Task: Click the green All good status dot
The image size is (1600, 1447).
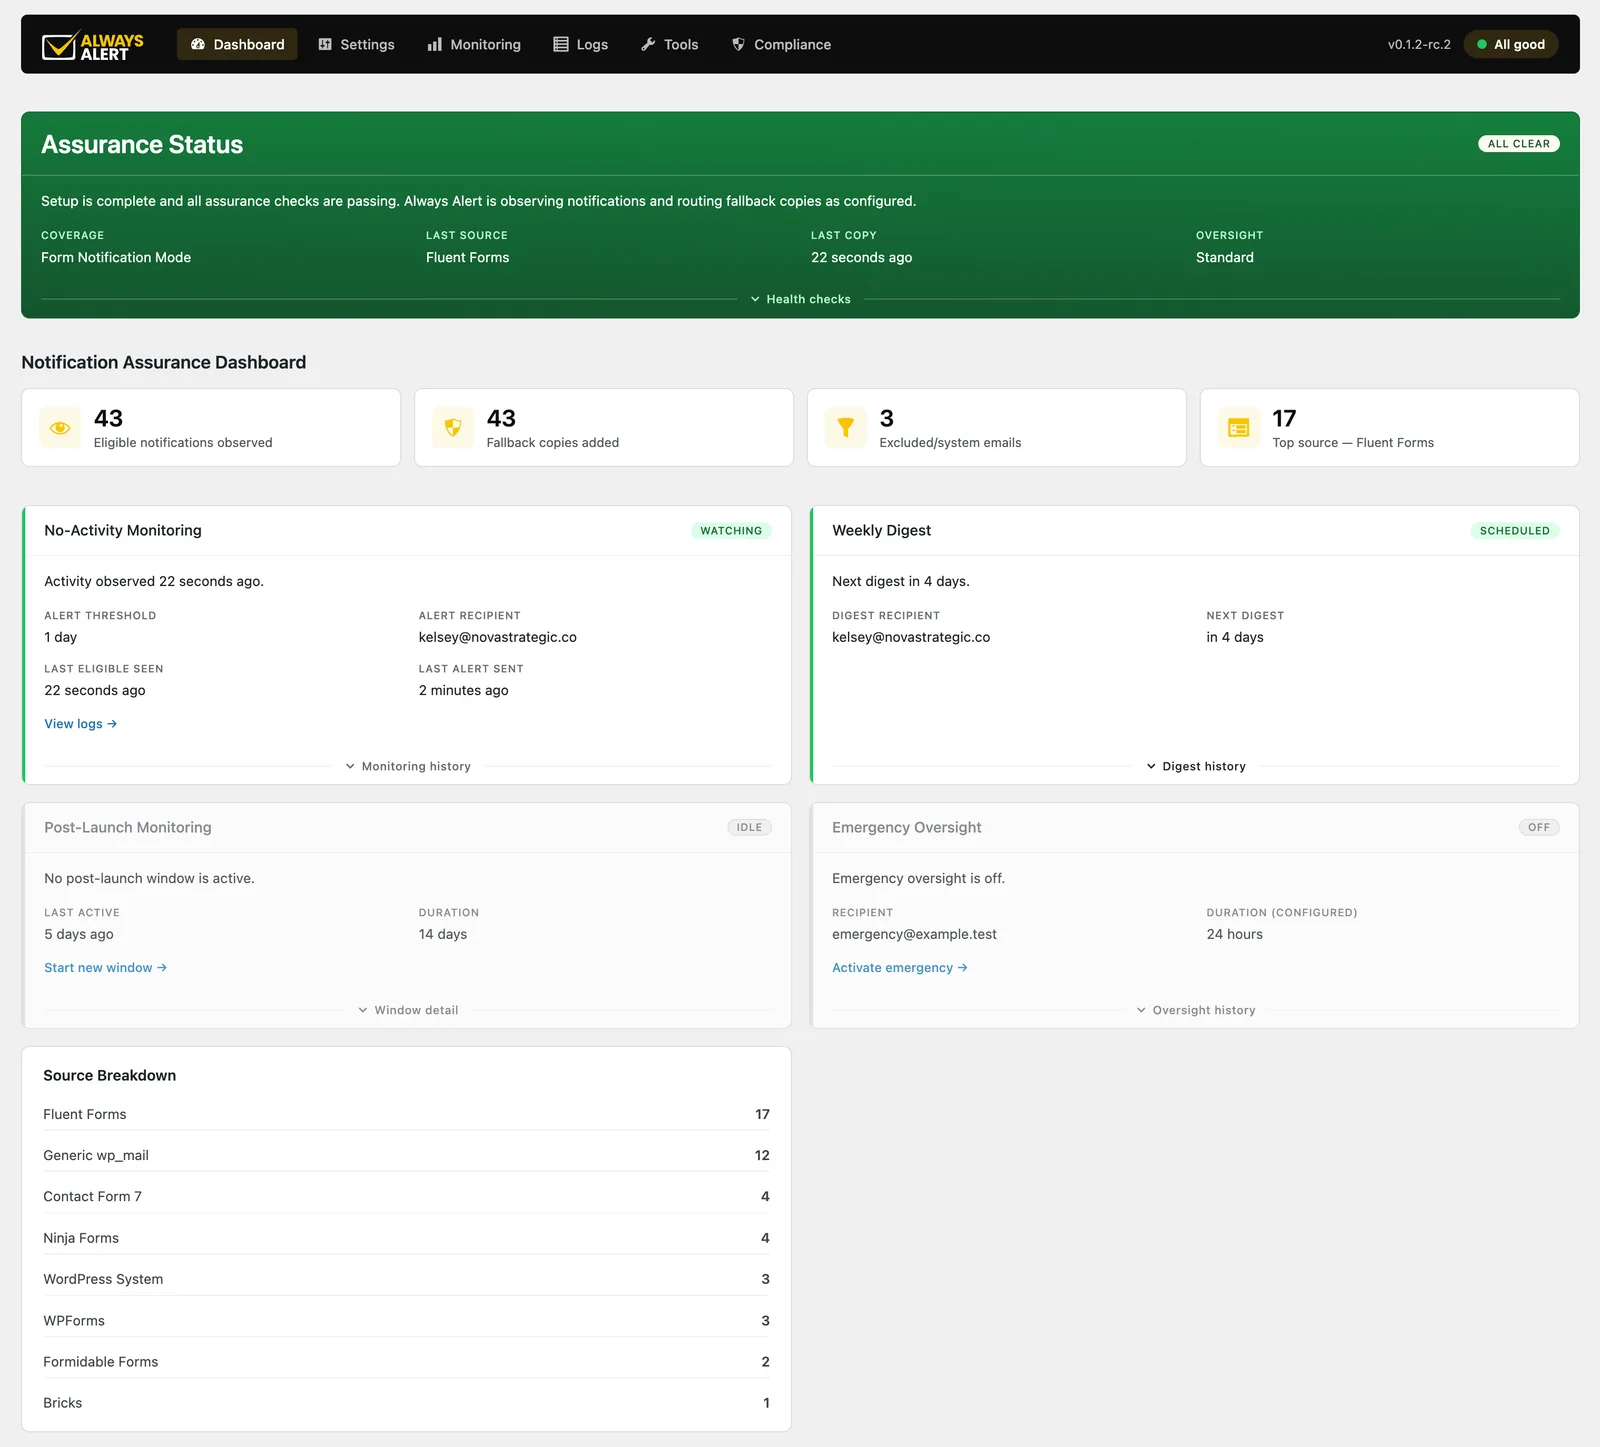Action: point(1482,44)
